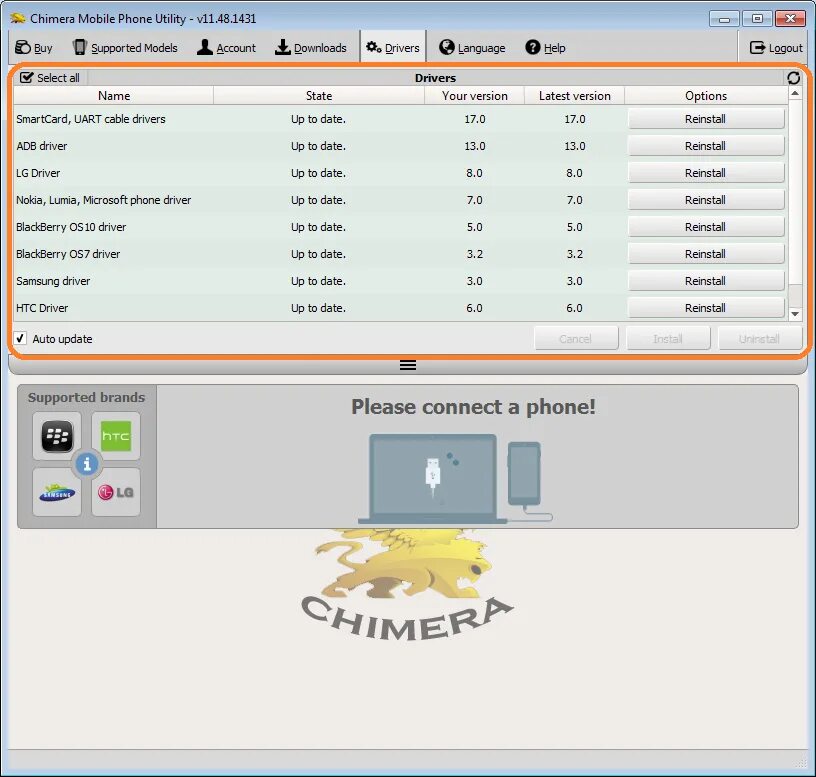Click the refresh drivers icon

point(794,78)
